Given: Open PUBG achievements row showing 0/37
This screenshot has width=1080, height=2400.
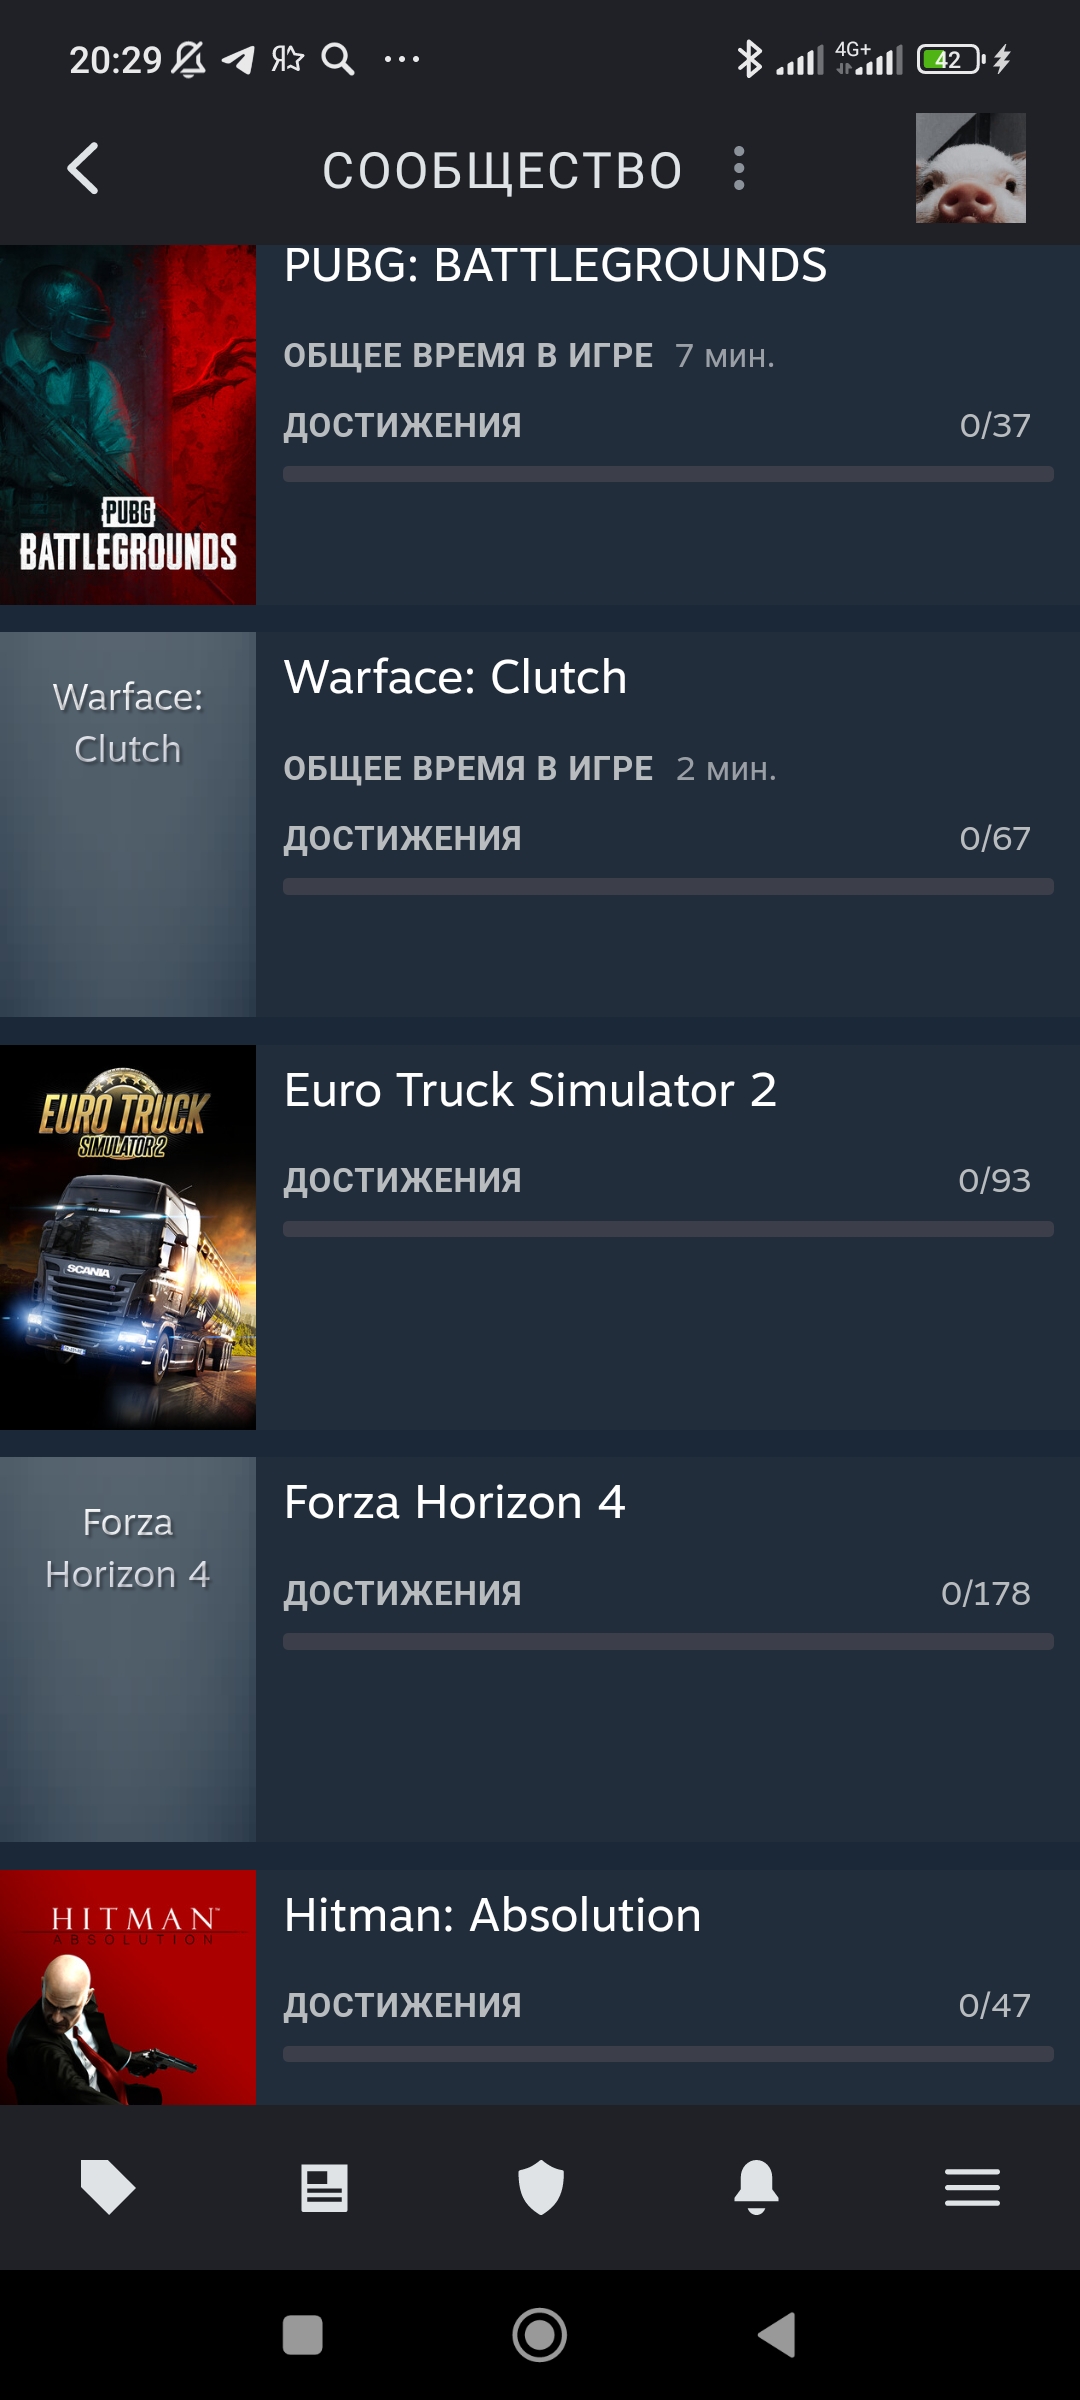Looking at the screenshot, I should [x=657, y=426].
